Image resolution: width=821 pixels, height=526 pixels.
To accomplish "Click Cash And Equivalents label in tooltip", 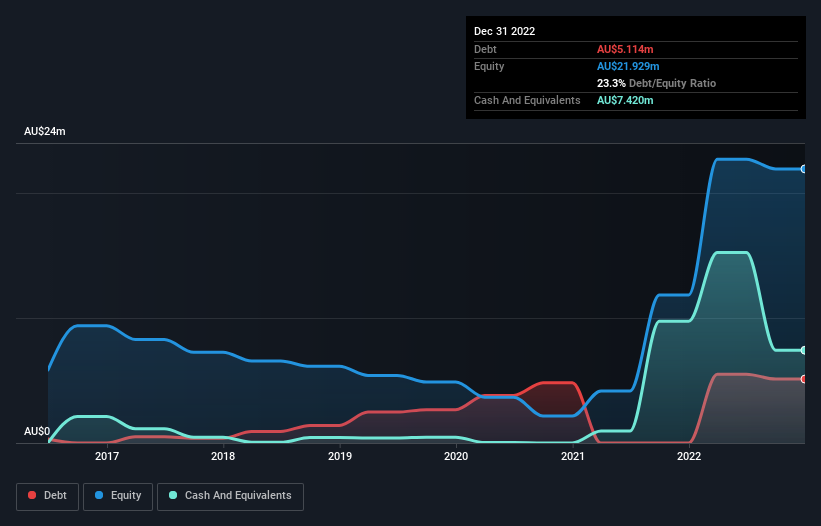I will [x=527, y=100].
